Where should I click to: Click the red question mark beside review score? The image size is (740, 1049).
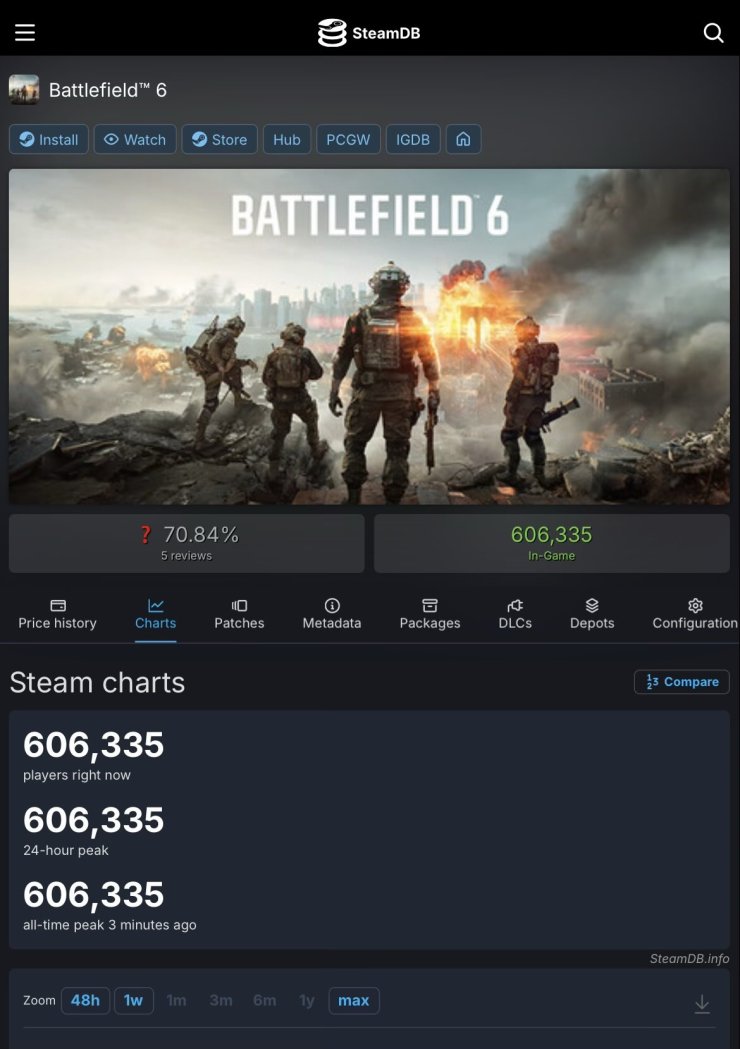point(144,534)
